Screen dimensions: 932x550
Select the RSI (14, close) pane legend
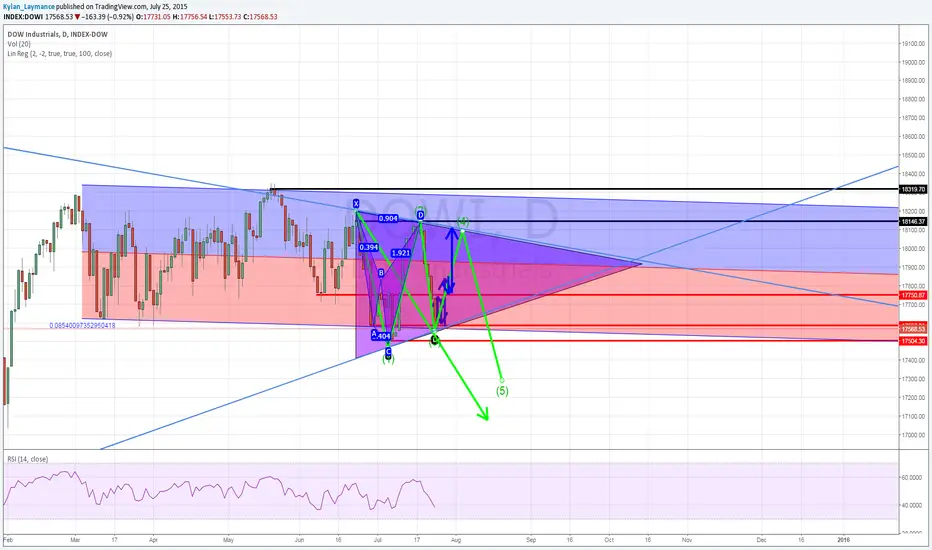[28, 459]
